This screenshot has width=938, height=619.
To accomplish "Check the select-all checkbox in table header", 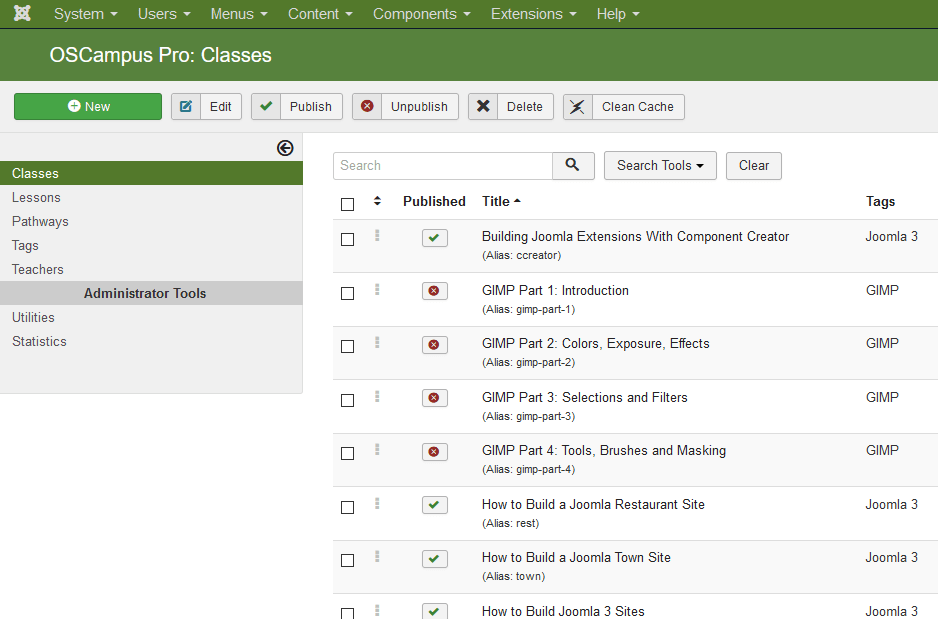I will point(348,205).
